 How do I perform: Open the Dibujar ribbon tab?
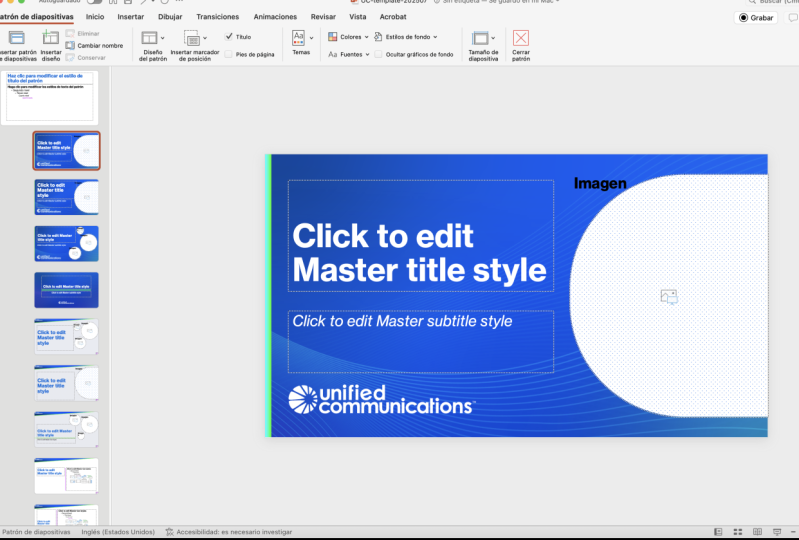[x=170, y=17]
